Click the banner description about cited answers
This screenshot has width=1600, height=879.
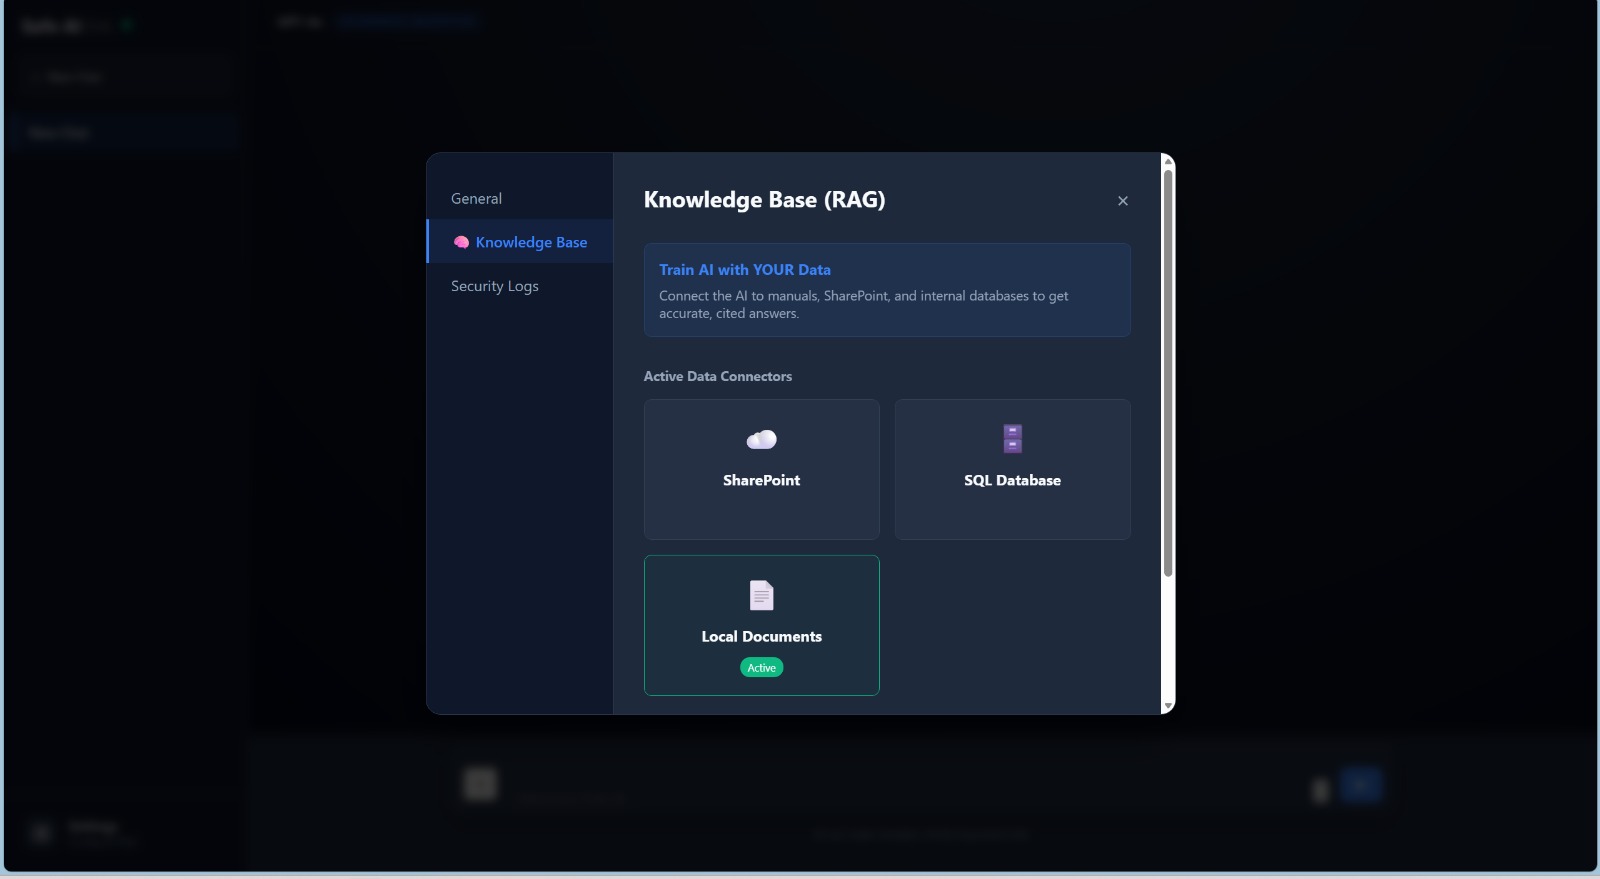coord(863,305)
